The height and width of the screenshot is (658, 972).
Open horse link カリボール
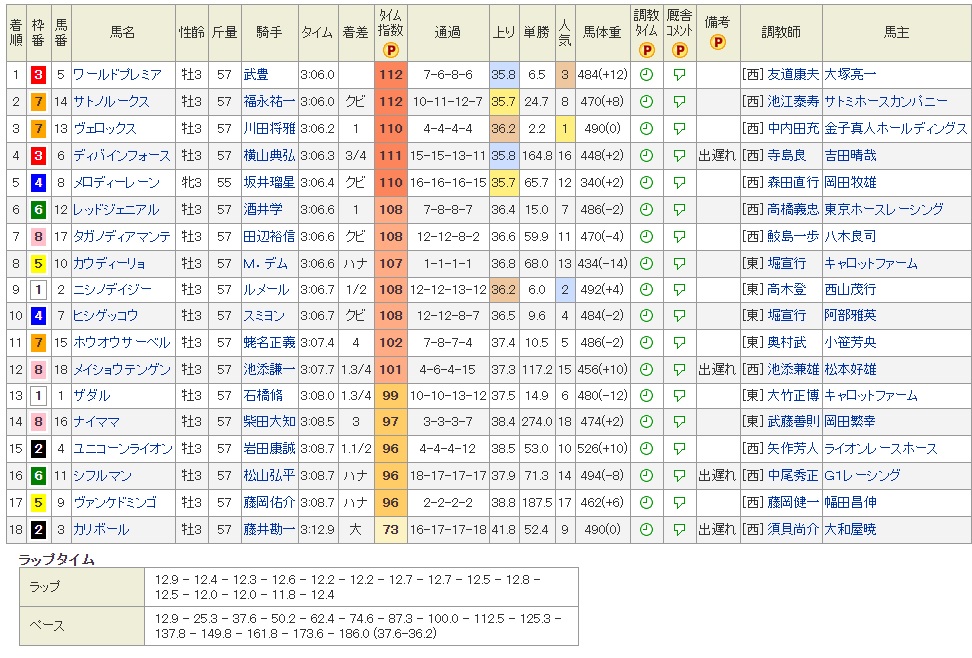[x=101, y=530]
